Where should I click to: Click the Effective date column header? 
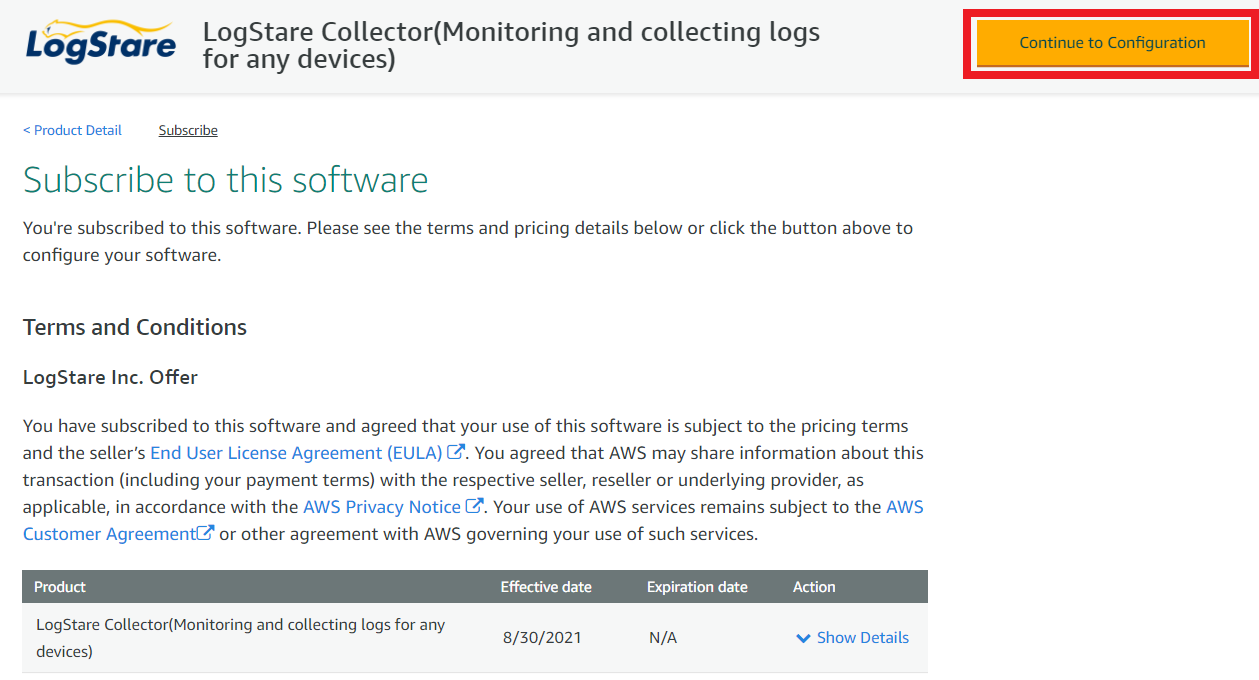pos(546,587)
